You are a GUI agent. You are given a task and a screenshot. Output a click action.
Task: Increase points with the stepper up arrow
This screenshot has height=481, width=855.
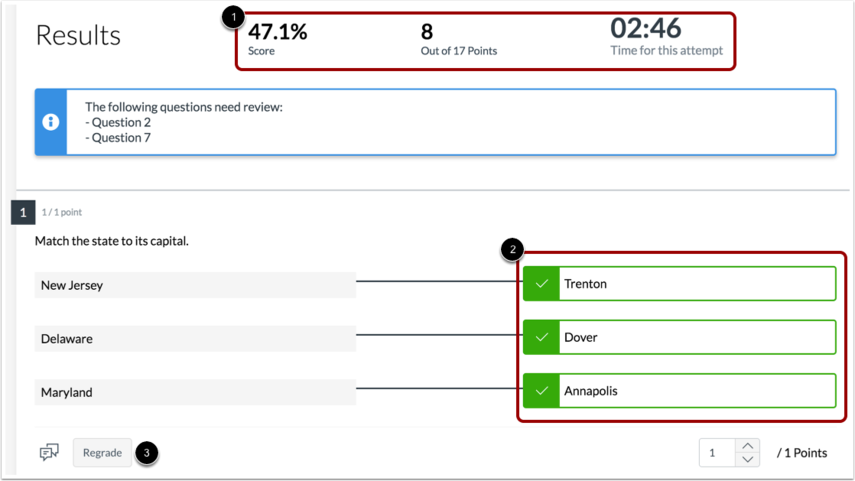point(747,446)
